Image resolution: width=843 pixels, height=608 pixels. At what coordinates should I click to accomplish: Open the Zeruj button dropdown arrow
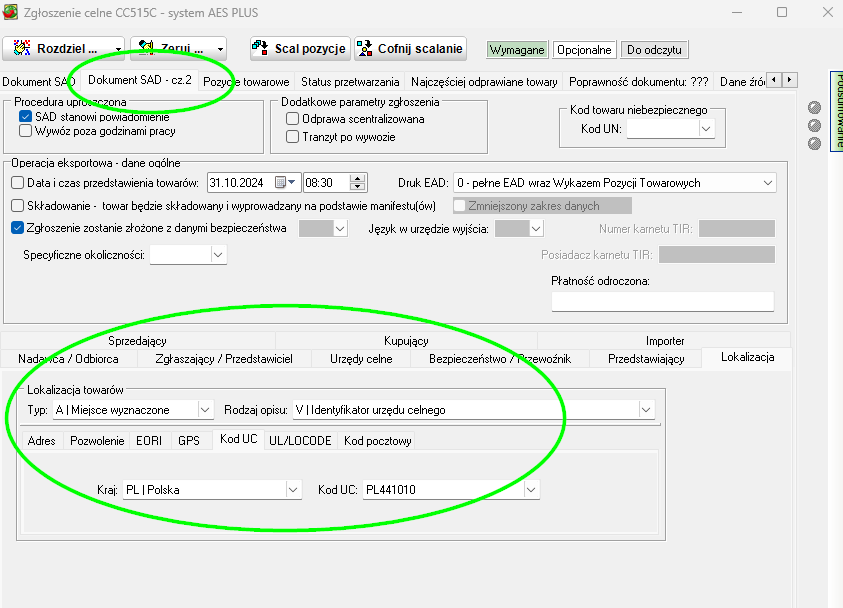coord(220,49)
